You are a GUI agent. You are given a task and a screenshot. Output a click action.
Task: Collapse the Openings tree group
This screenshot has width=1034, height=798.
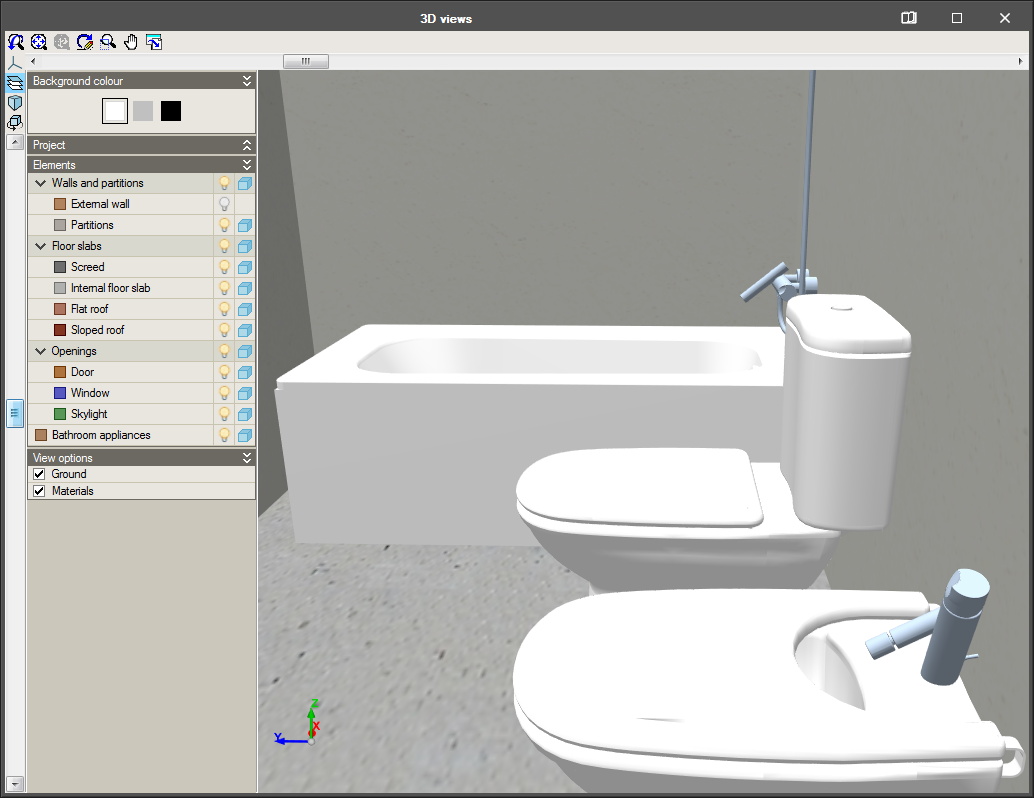coord(41,351)
